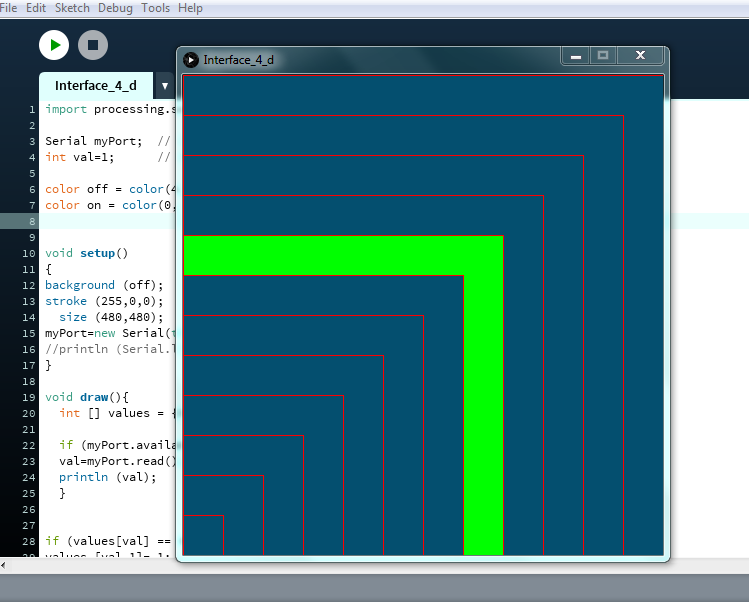The width and height of the screenshot is (749, 602).
Task: Minimize the Interface_4_d sketch window
Action: click(576, 56)
